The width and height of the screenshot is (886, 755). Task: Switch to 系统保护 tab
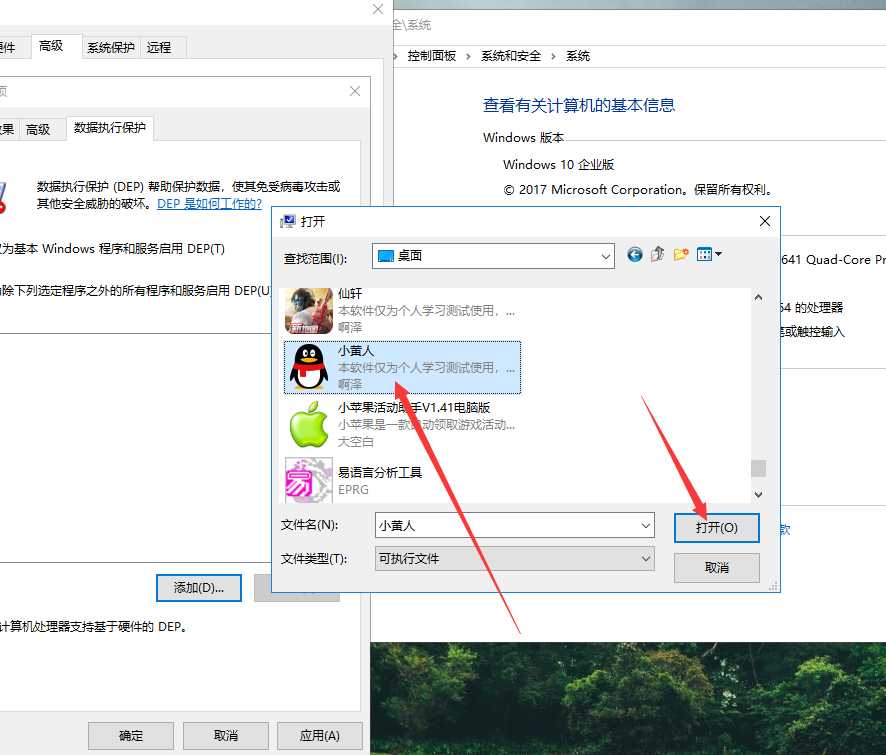click(x=111, y=47)
